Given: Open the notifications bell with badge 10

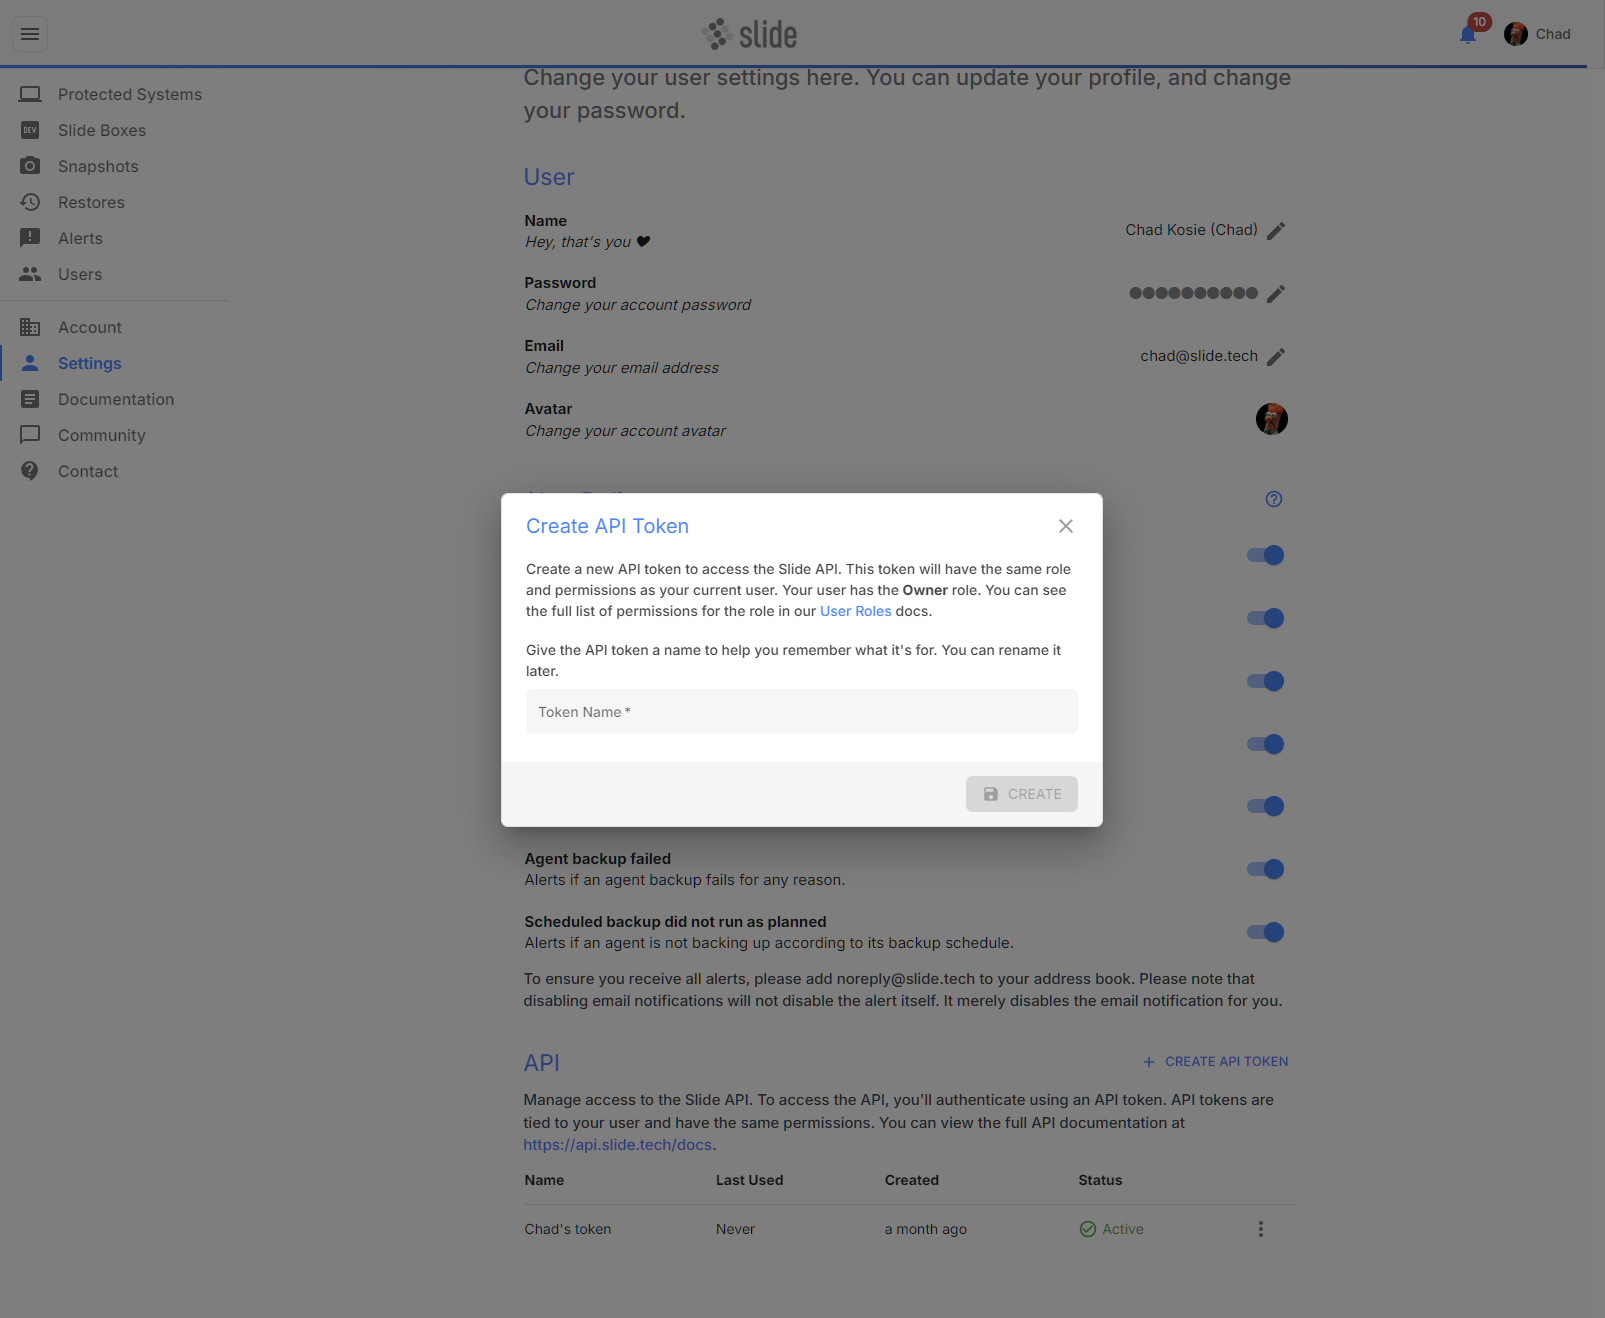Looking at the screenshot, I should 1468,34.
